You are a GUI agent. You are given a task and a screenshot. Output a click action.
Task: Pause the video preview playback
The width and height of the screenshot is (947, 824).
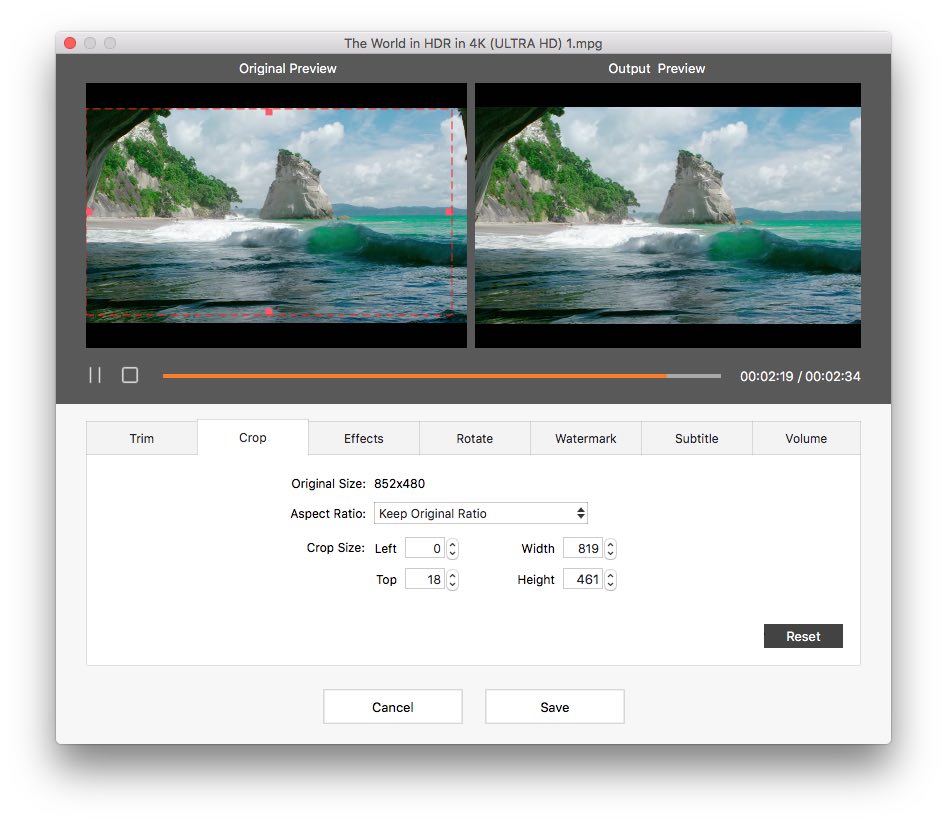95,375
